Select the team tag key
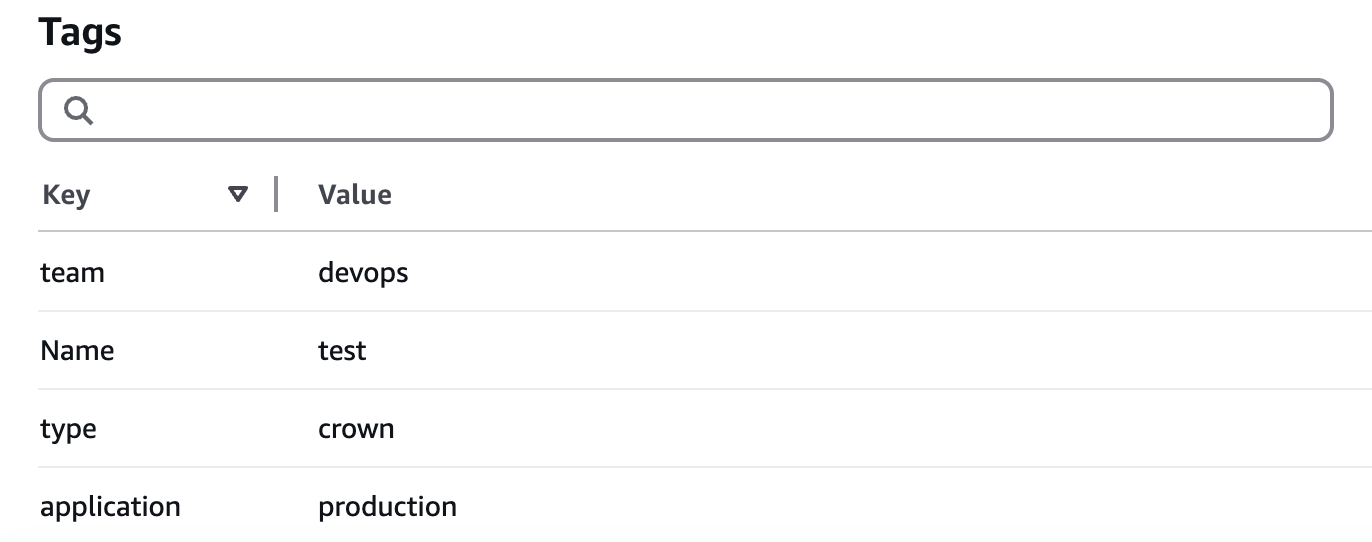The height and width of the screenshot is (542, 1372). coord(72,272)
